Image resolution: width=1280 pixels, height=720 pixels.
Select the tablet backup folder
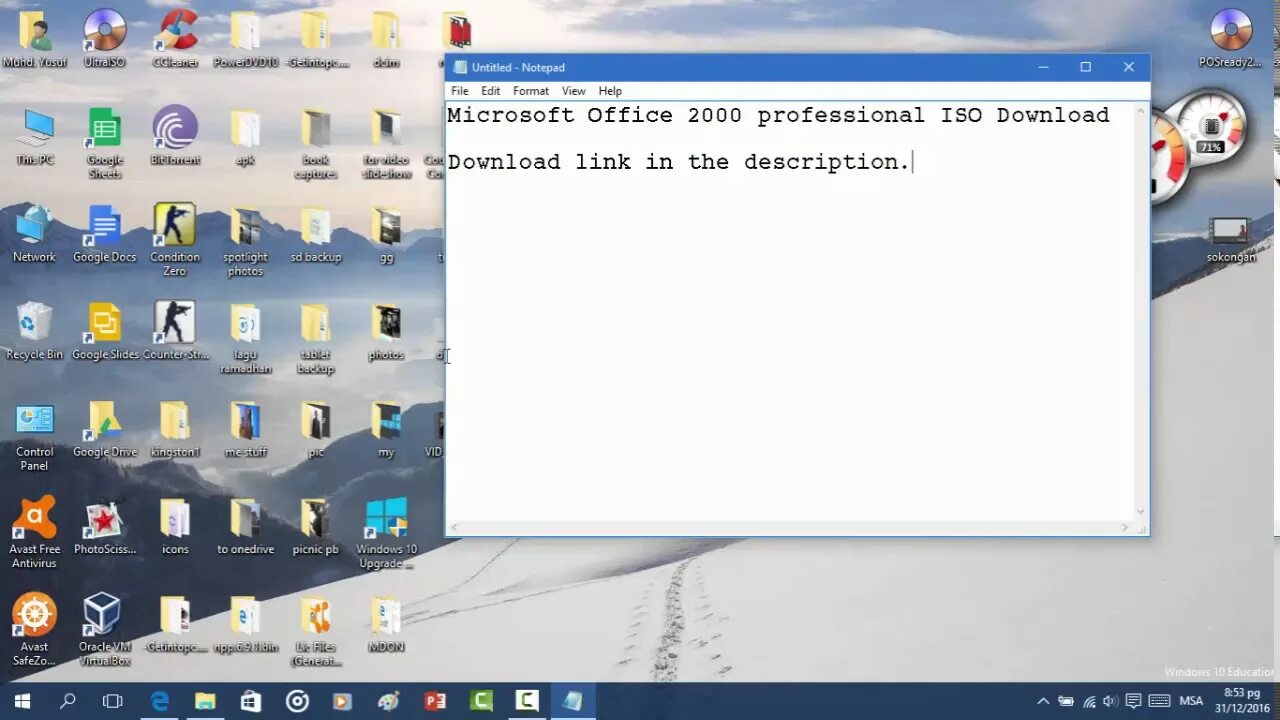click(316, 338)
